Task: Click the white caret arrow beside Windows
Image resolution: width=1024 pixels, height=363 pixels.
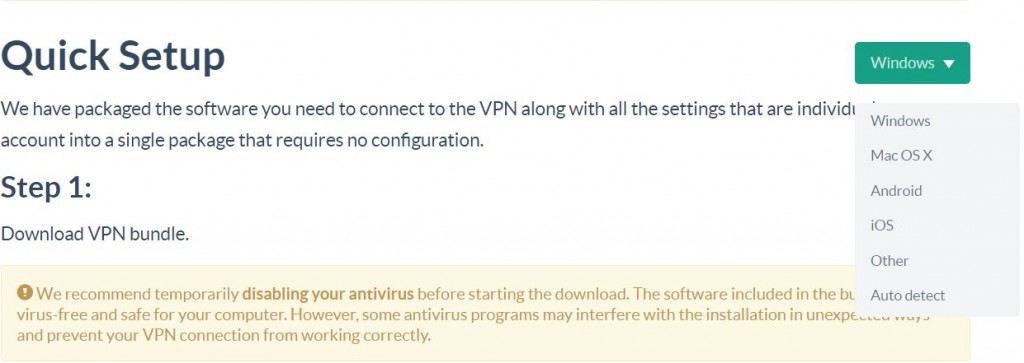Action: pos(949,64)
